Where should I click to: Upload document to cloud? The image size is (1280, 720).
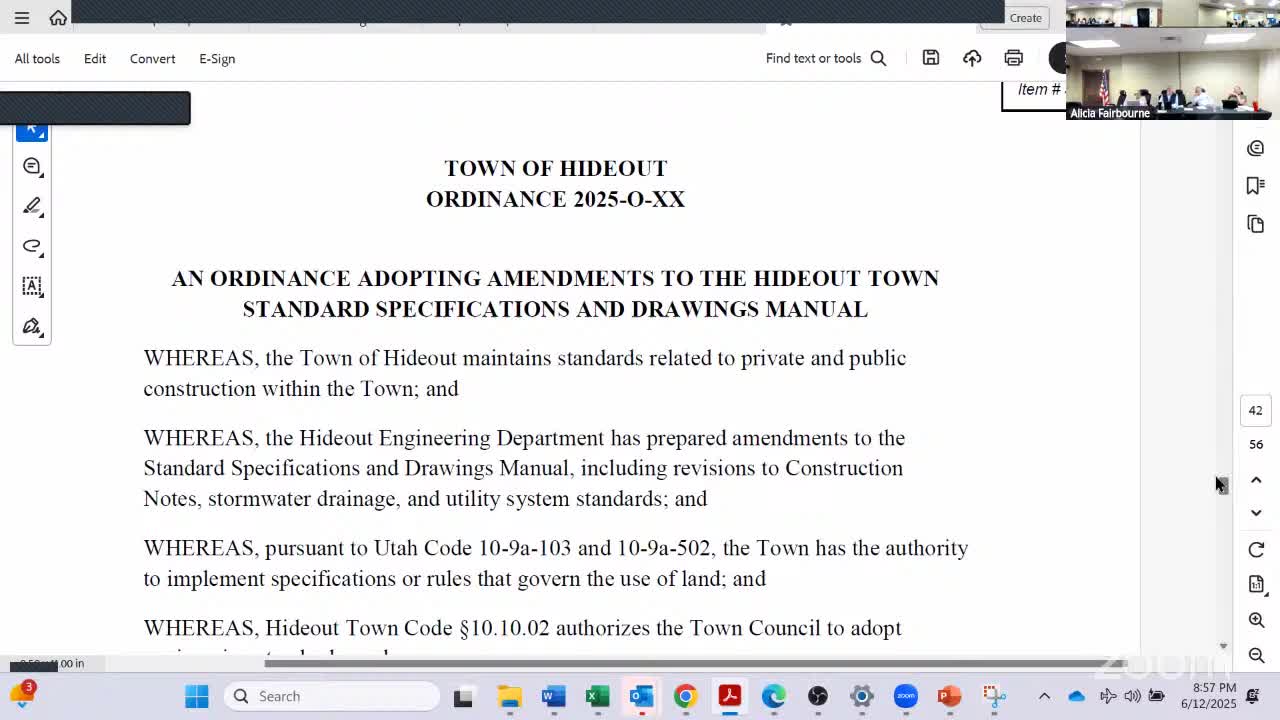point(972,58)
